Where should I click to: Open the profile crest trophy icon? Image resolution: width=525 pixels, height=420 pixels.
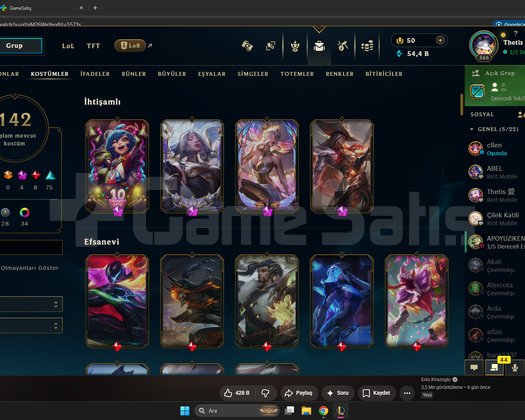[295, 46]
